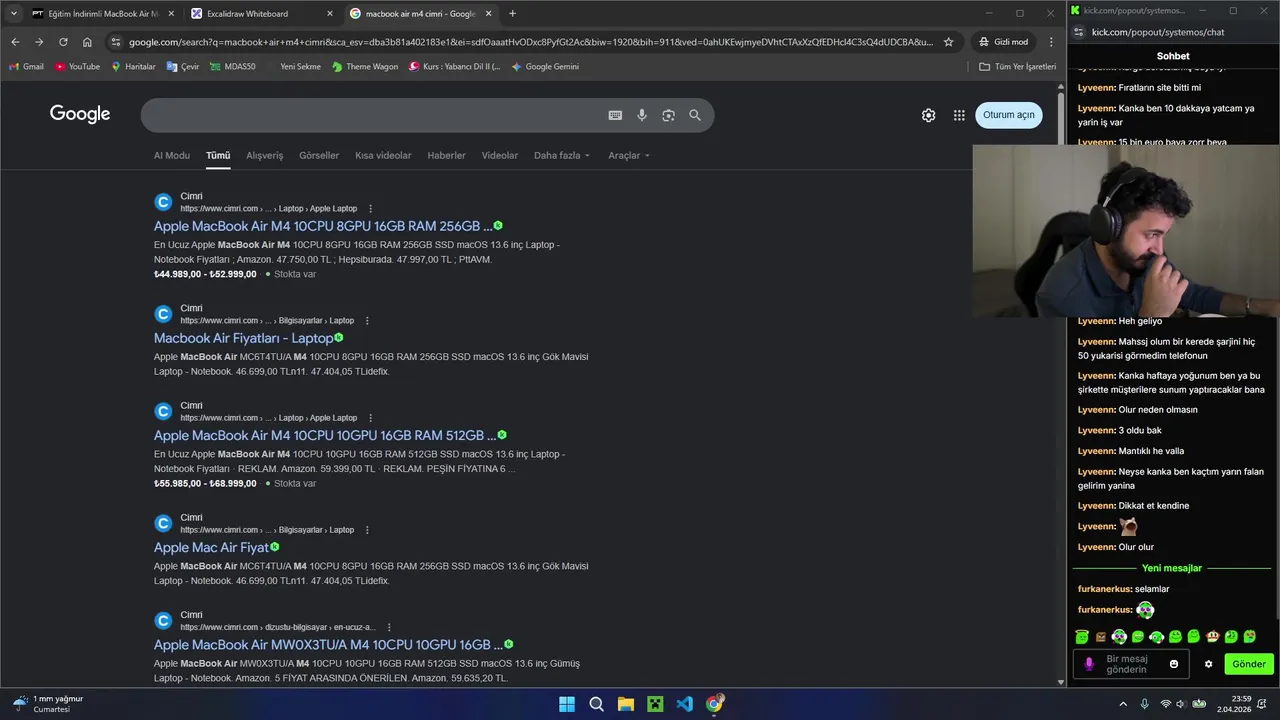
Task: Open the weather widget on taskbar
Action: coord(48,704)
